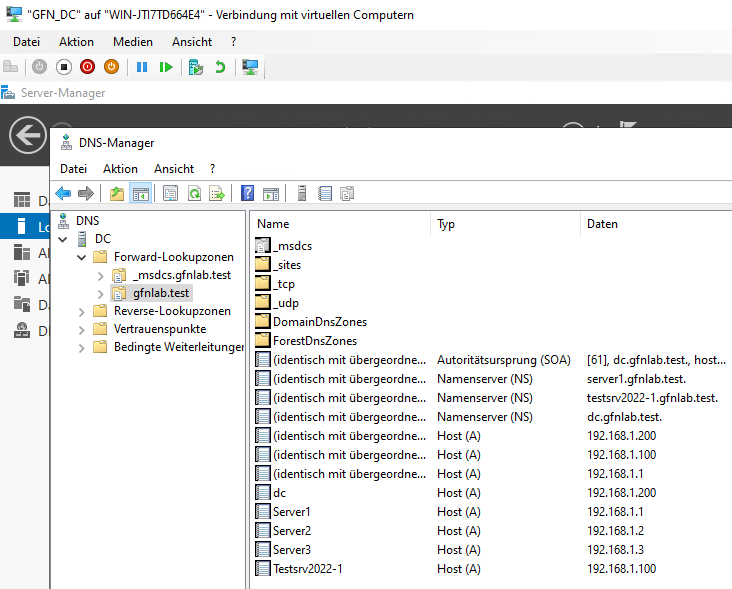The height and width of the screenshot is (589, 732).
Task: Revert the virtual machine using undo arrow
Action: [x=220, y=67]
